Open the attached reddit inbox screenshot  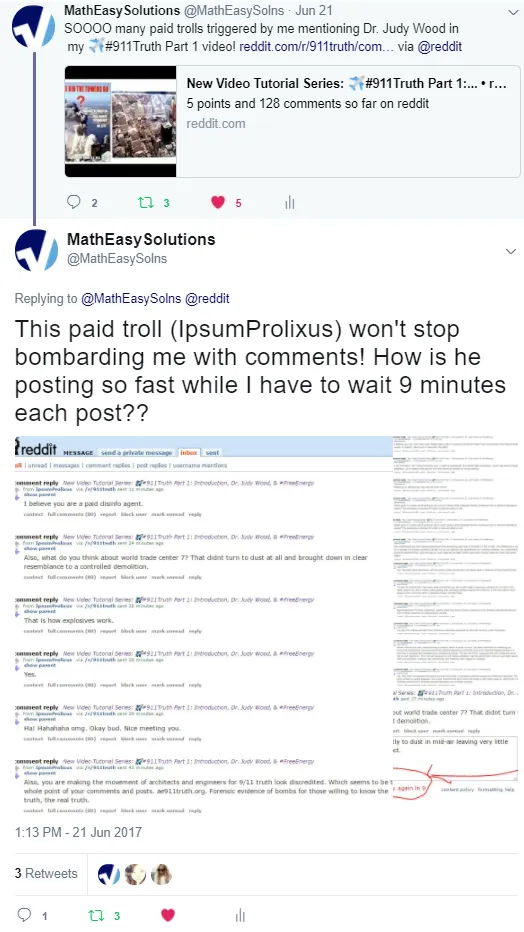pos(266,626)
